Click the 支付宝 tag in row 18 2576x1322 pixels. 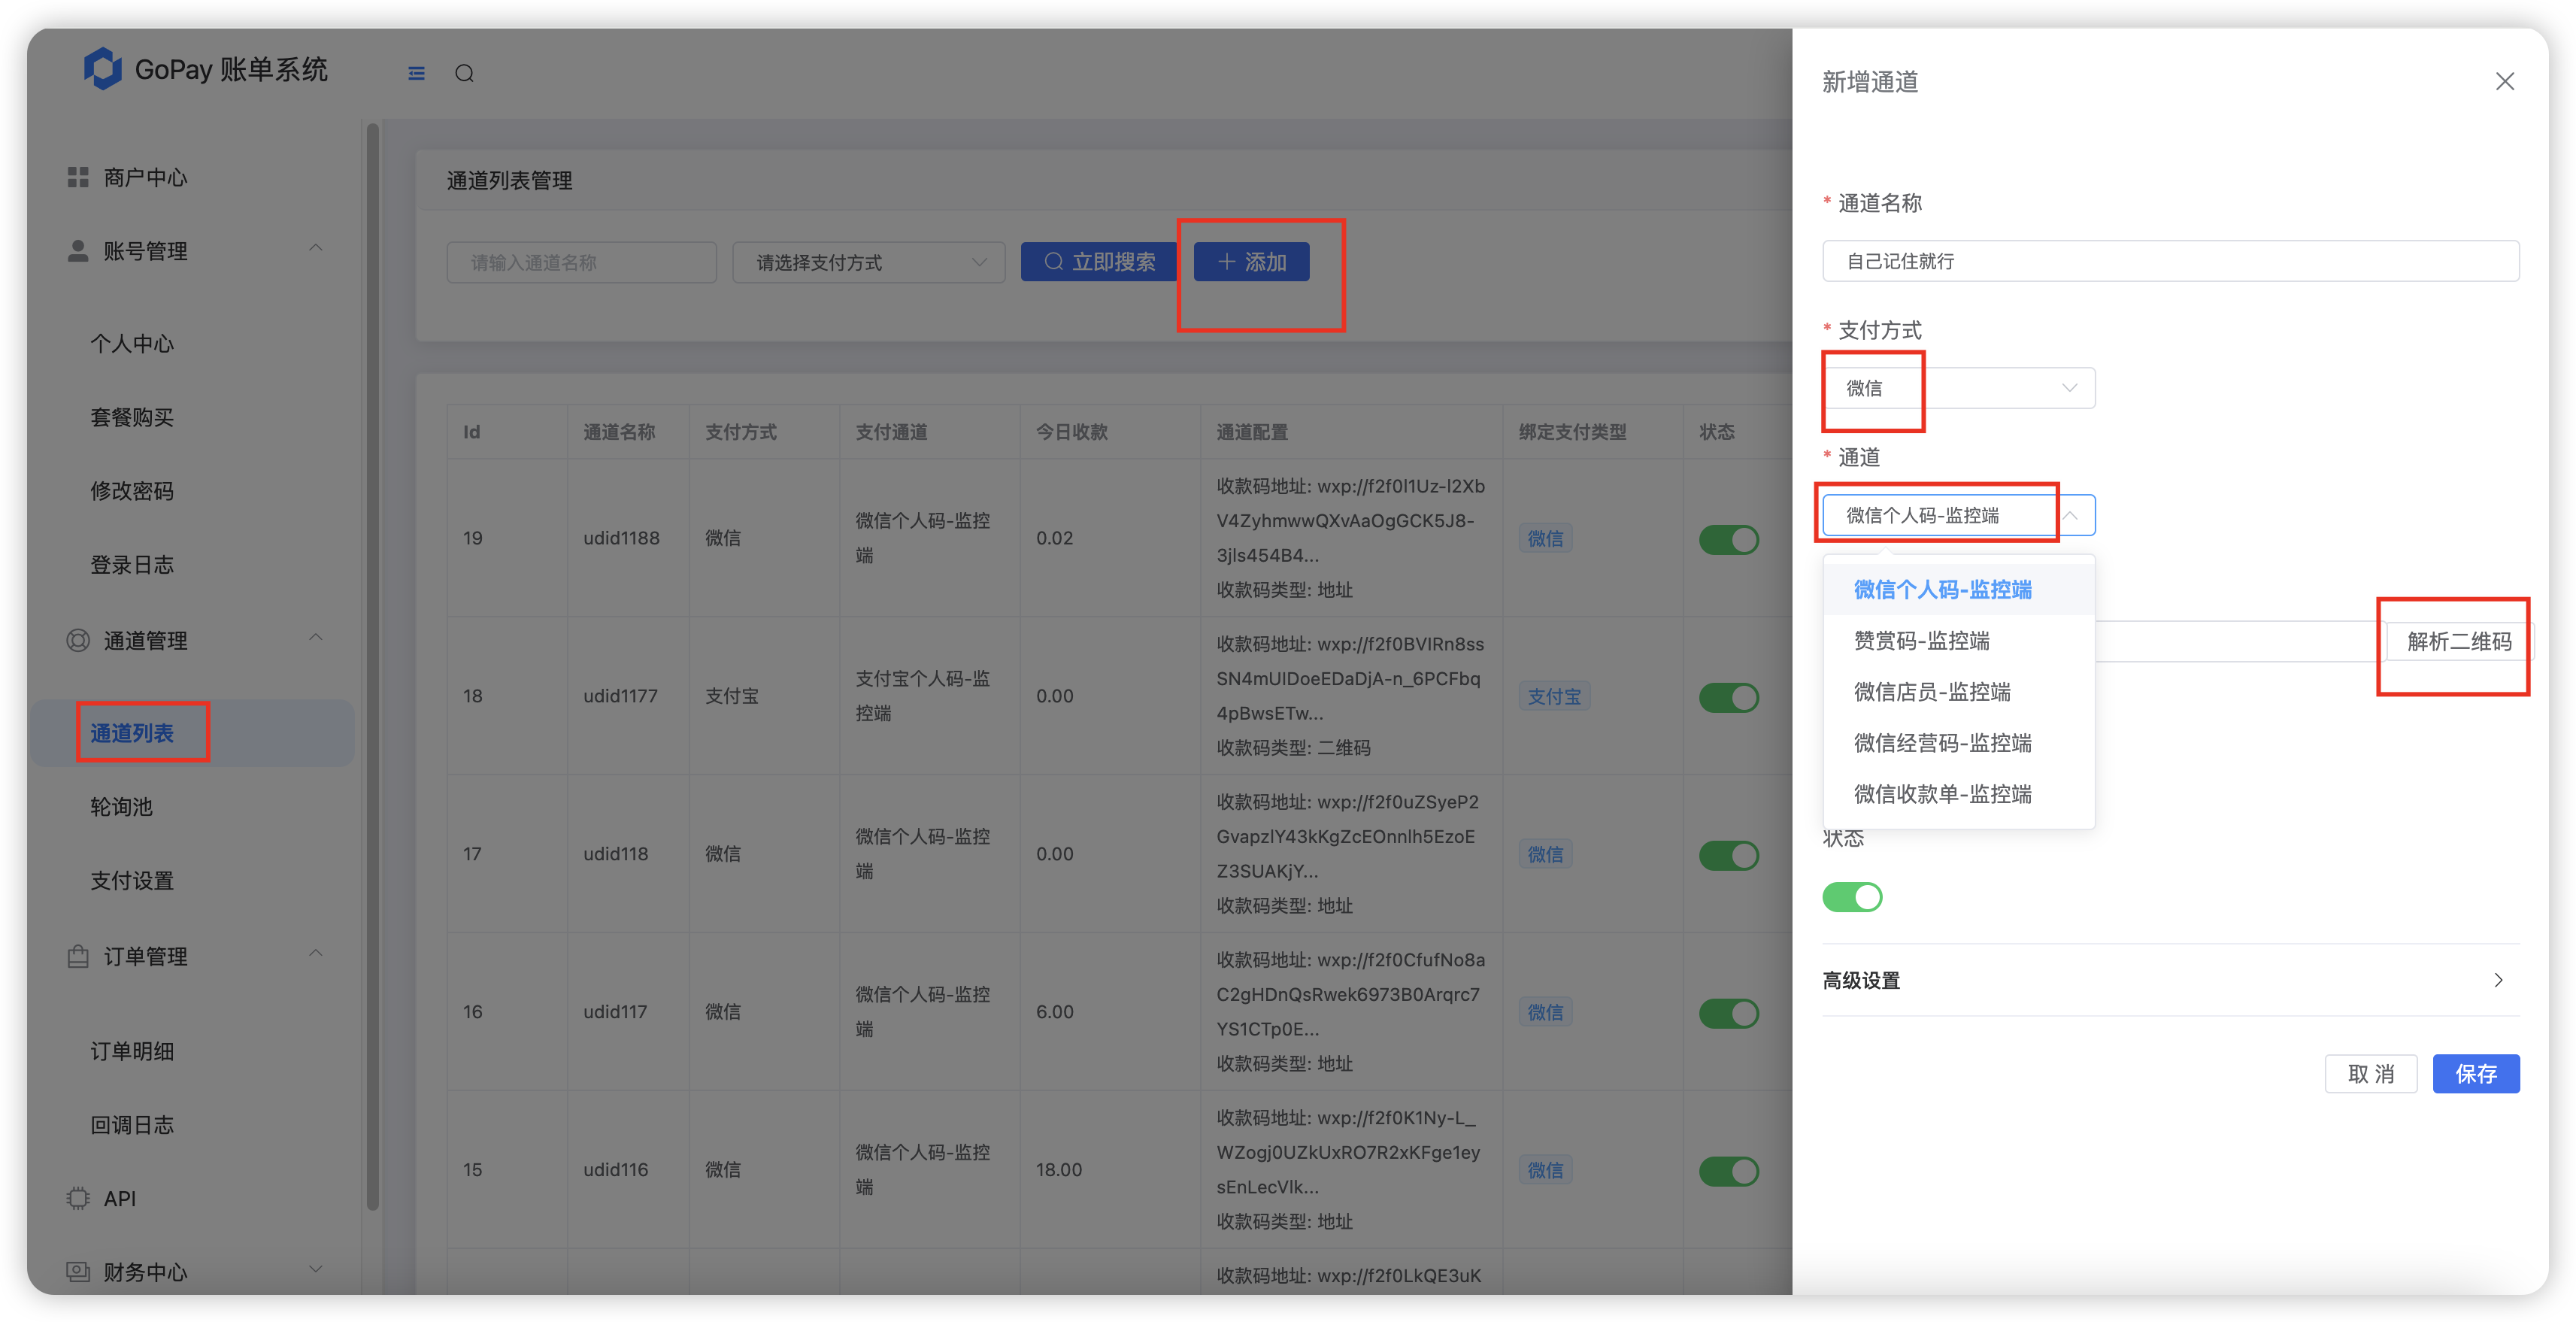1554,696
